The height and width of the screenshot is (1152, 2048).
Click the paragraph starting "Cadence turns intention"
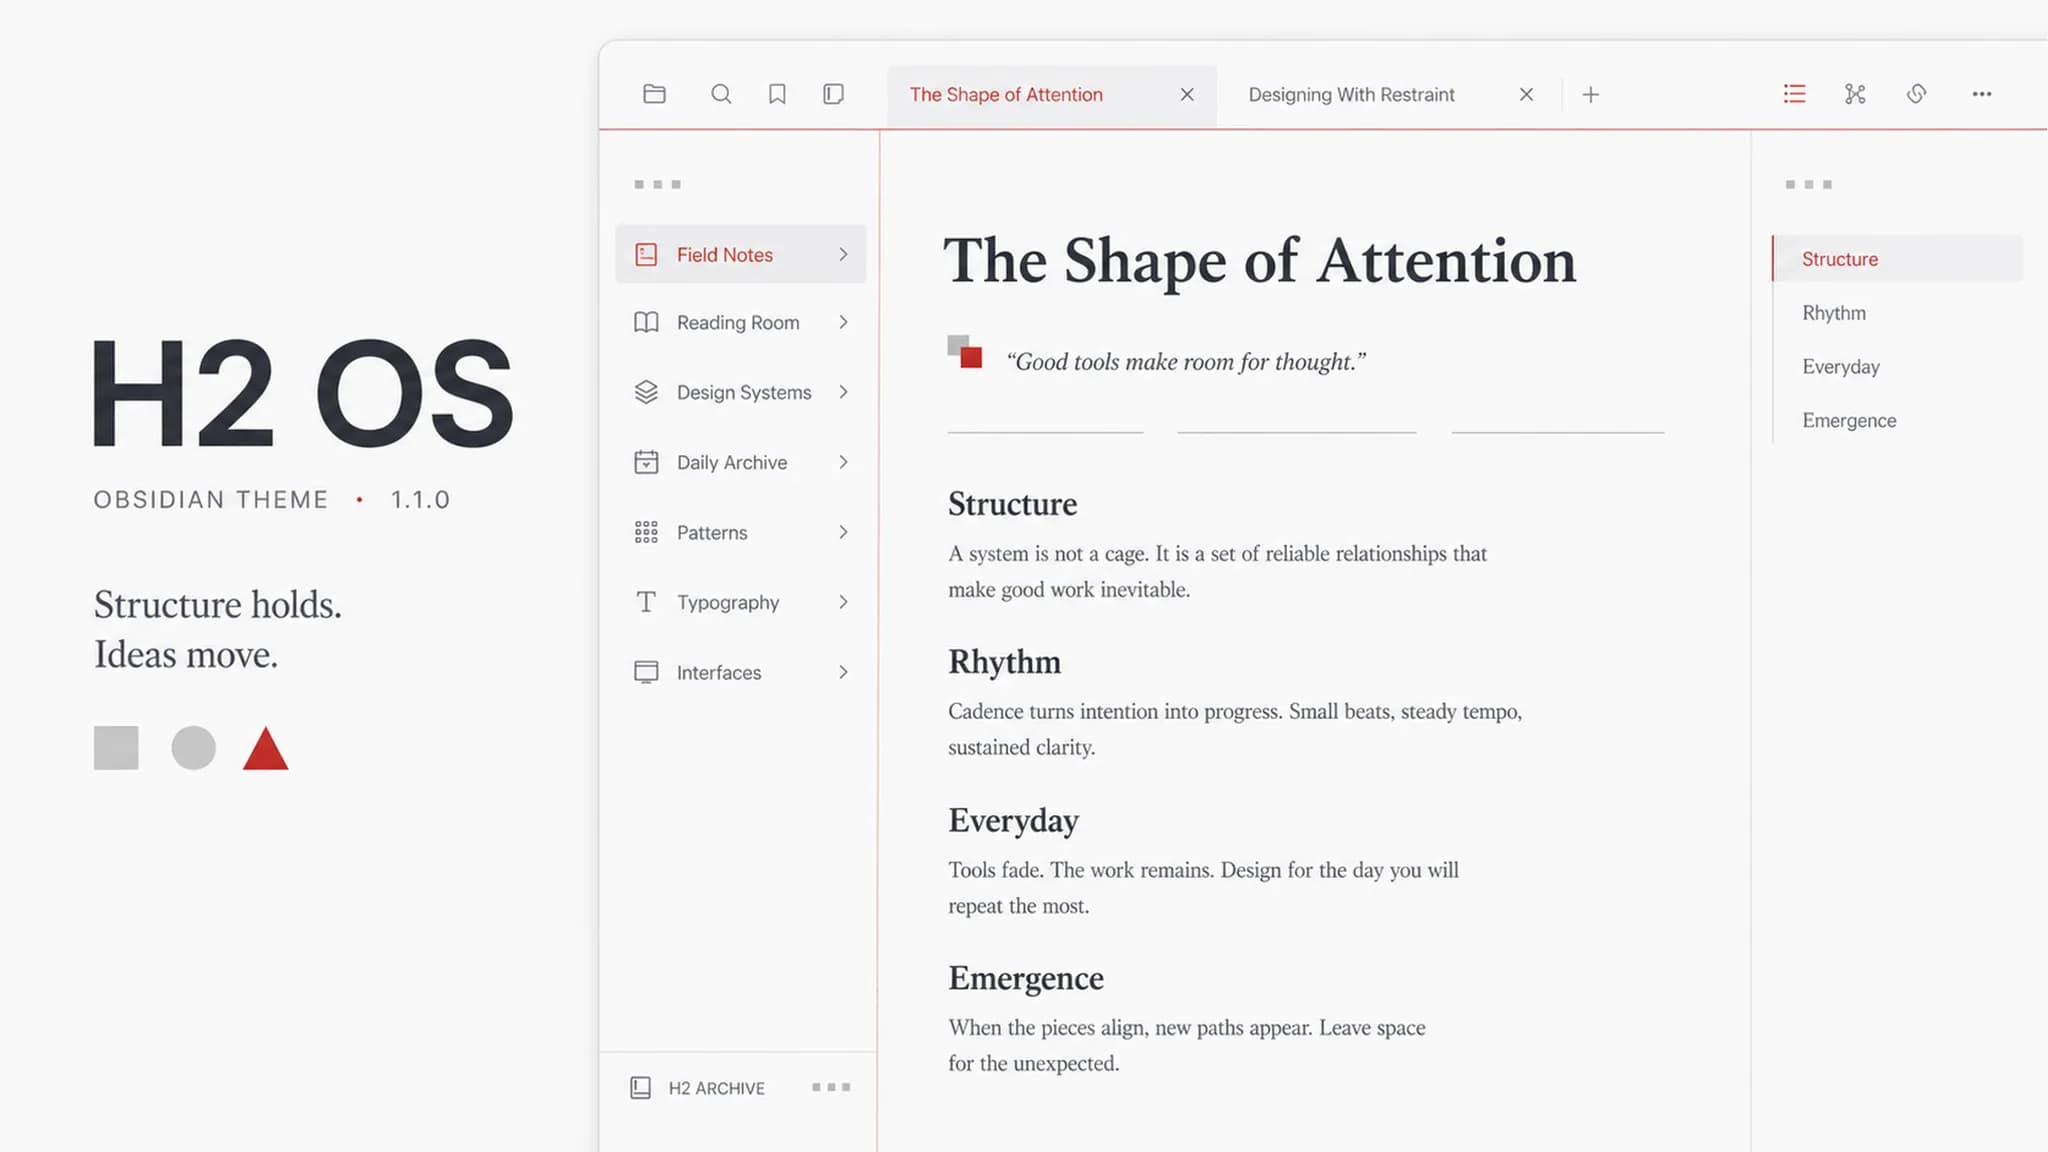pyautogui.click(x=1235, y=730)
